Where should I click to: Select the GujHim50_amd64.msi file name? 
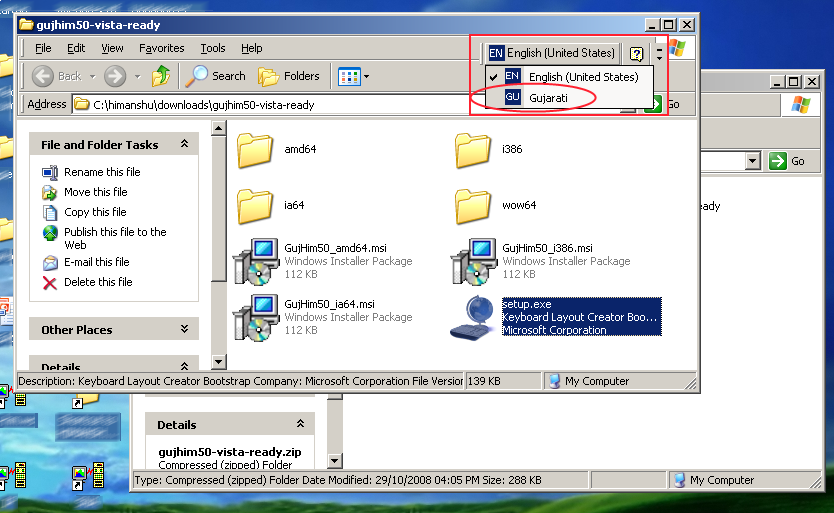tap(336, 248)
